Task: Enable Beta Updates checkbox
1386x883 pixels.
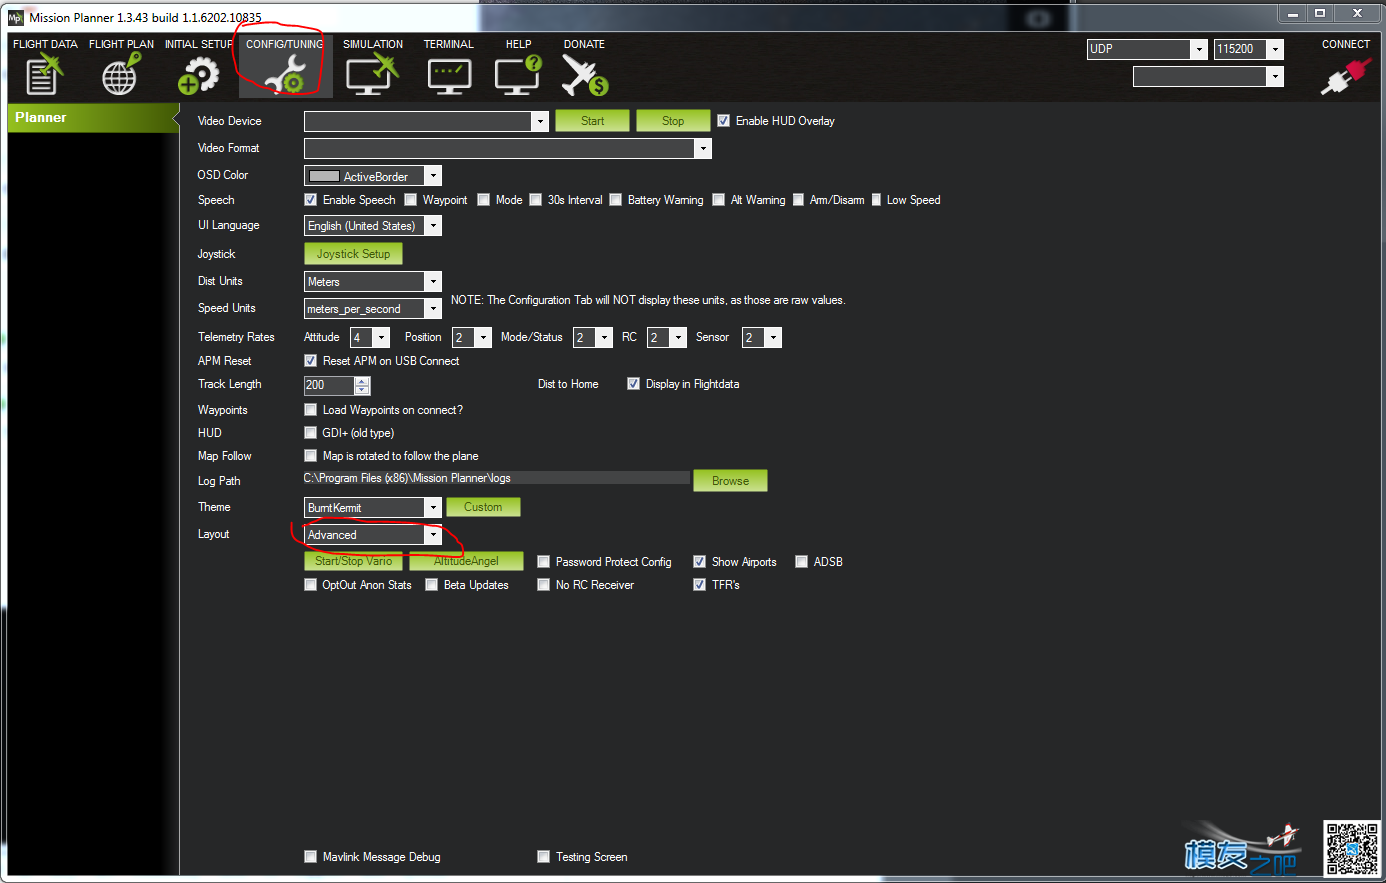Action: pyautogui.click(x=431, y=585)
